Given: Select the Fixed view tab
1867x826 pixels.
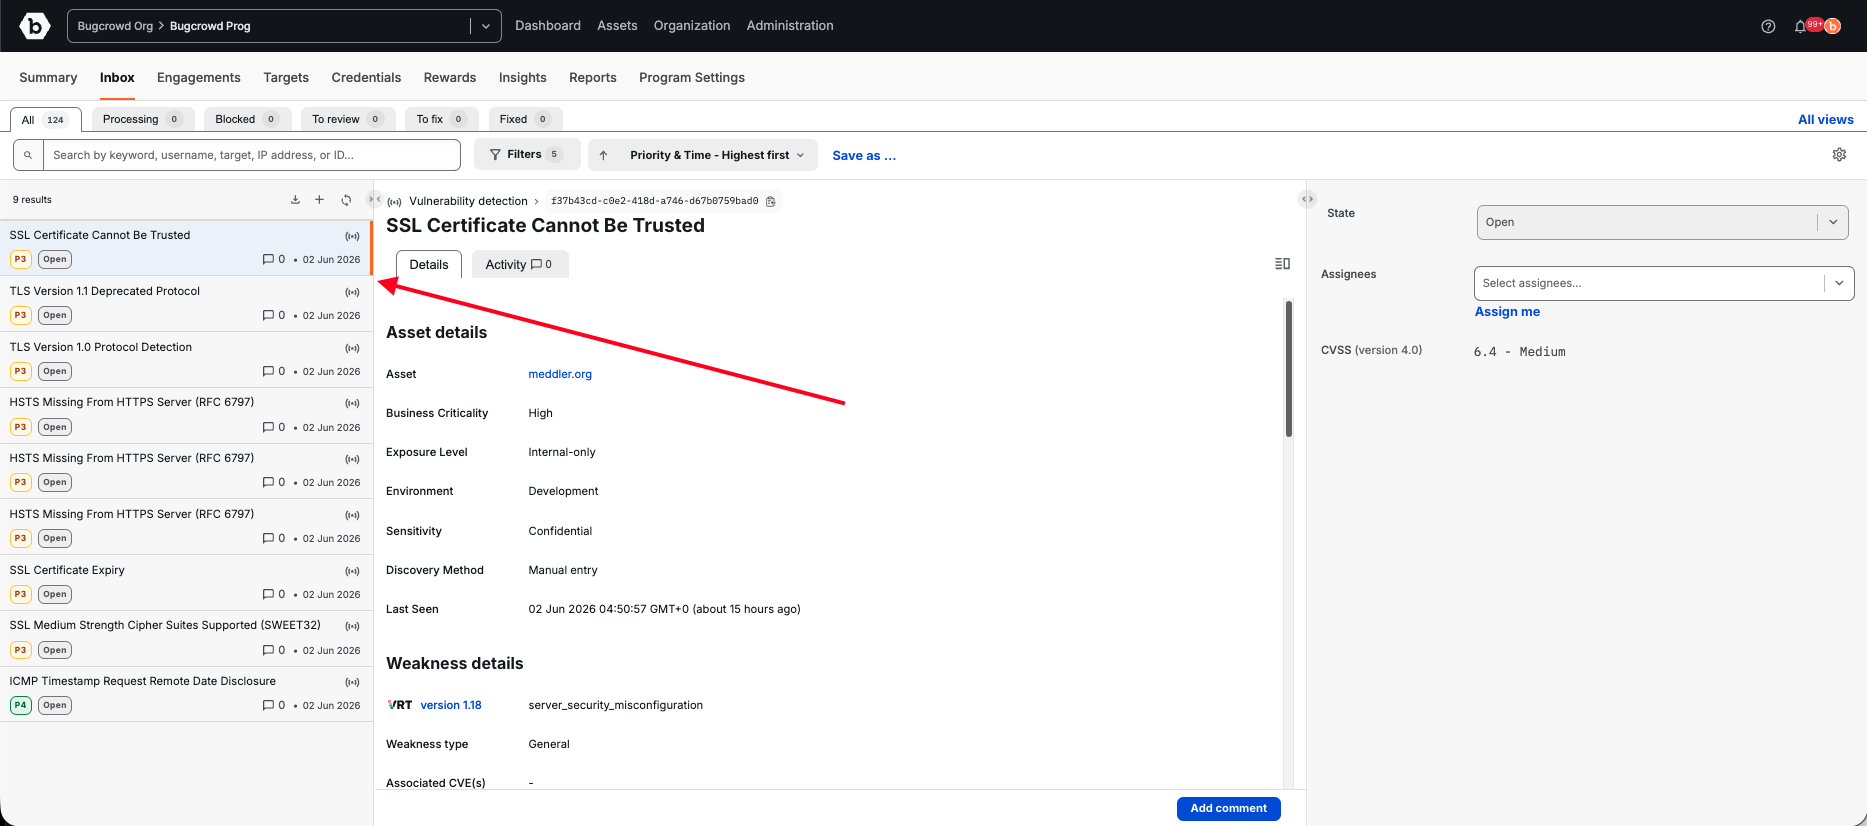Looking at the screenshot, I should 525,119.
